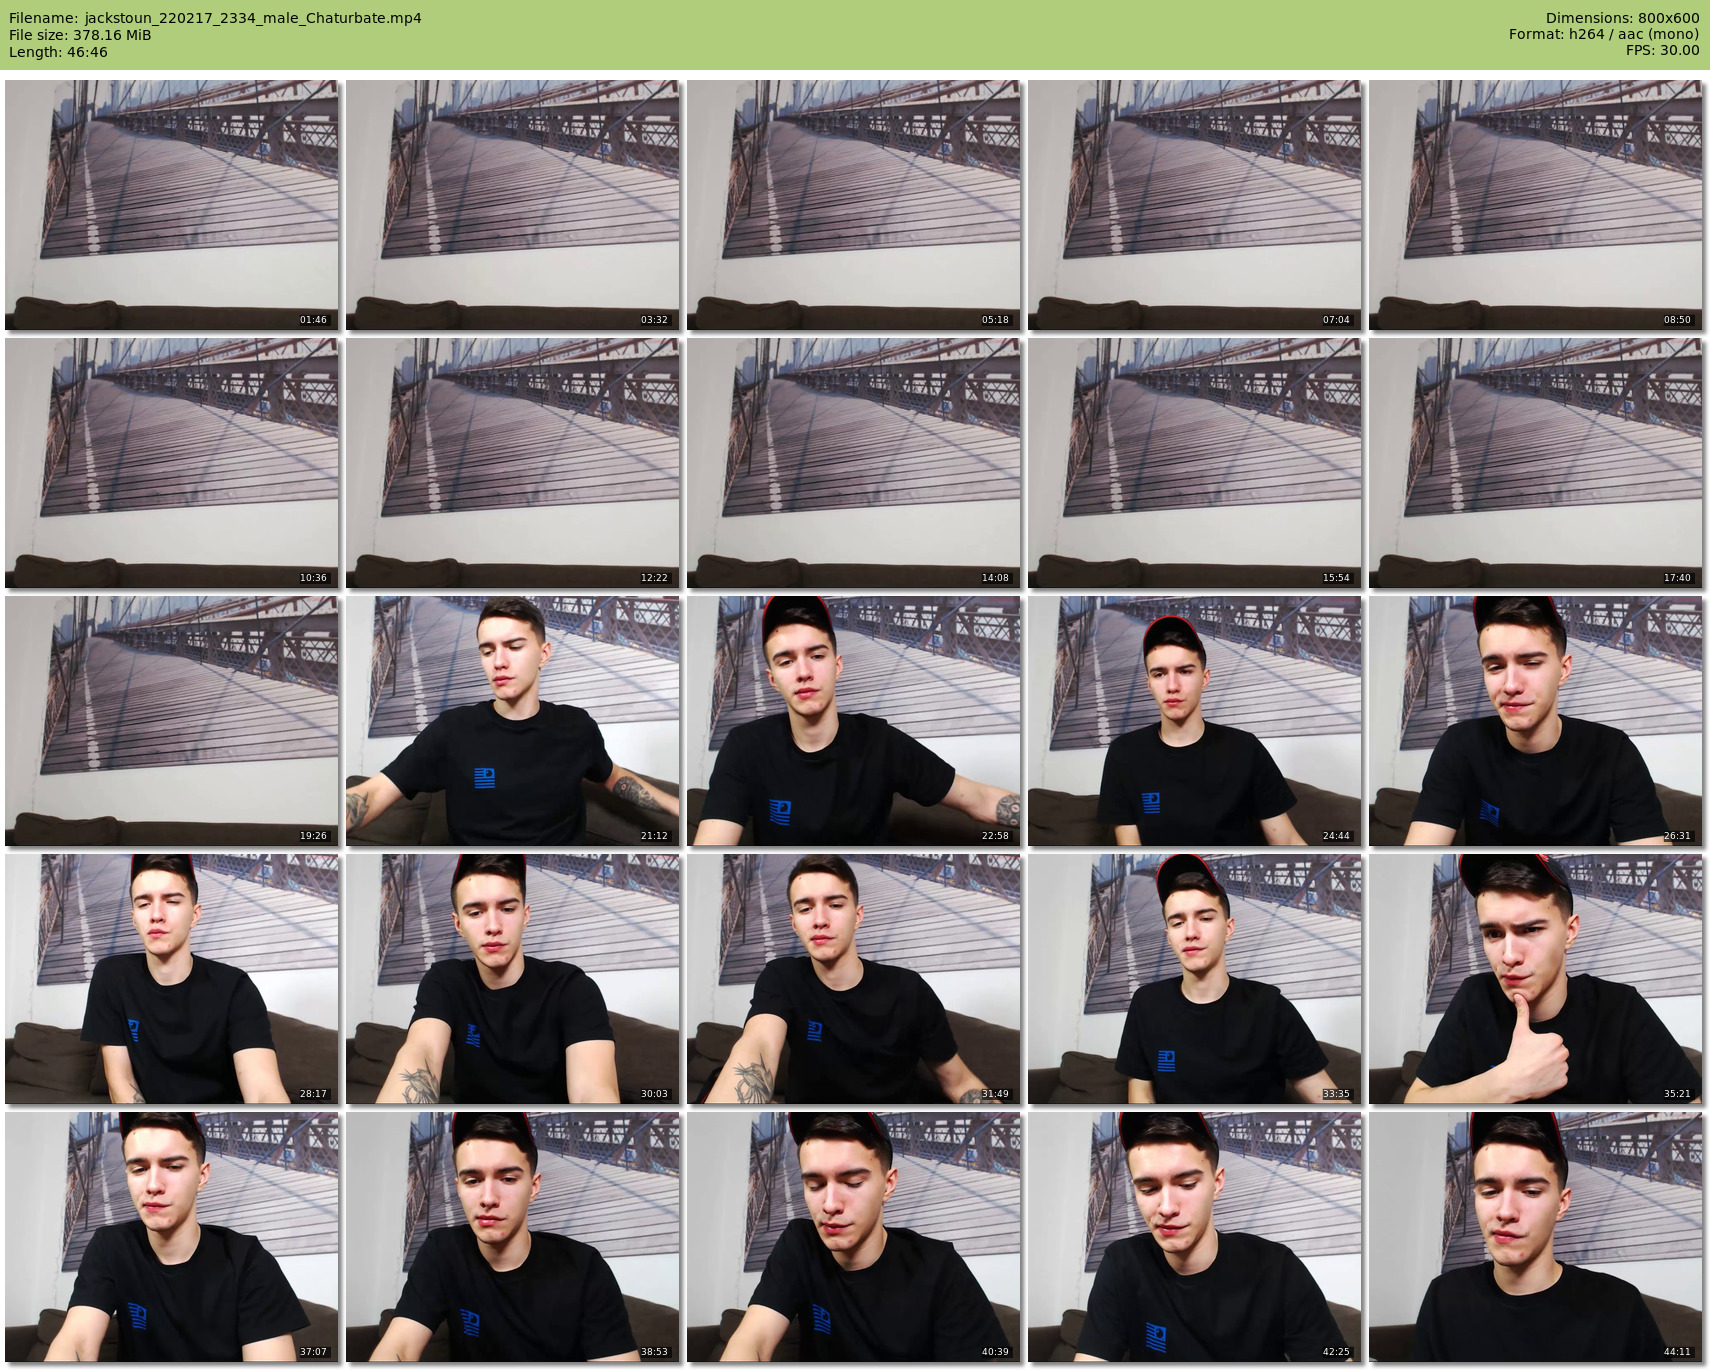The image size is (1710, 1370).
Task: Click the frame marked 26:31
Action: point(1535,721)
